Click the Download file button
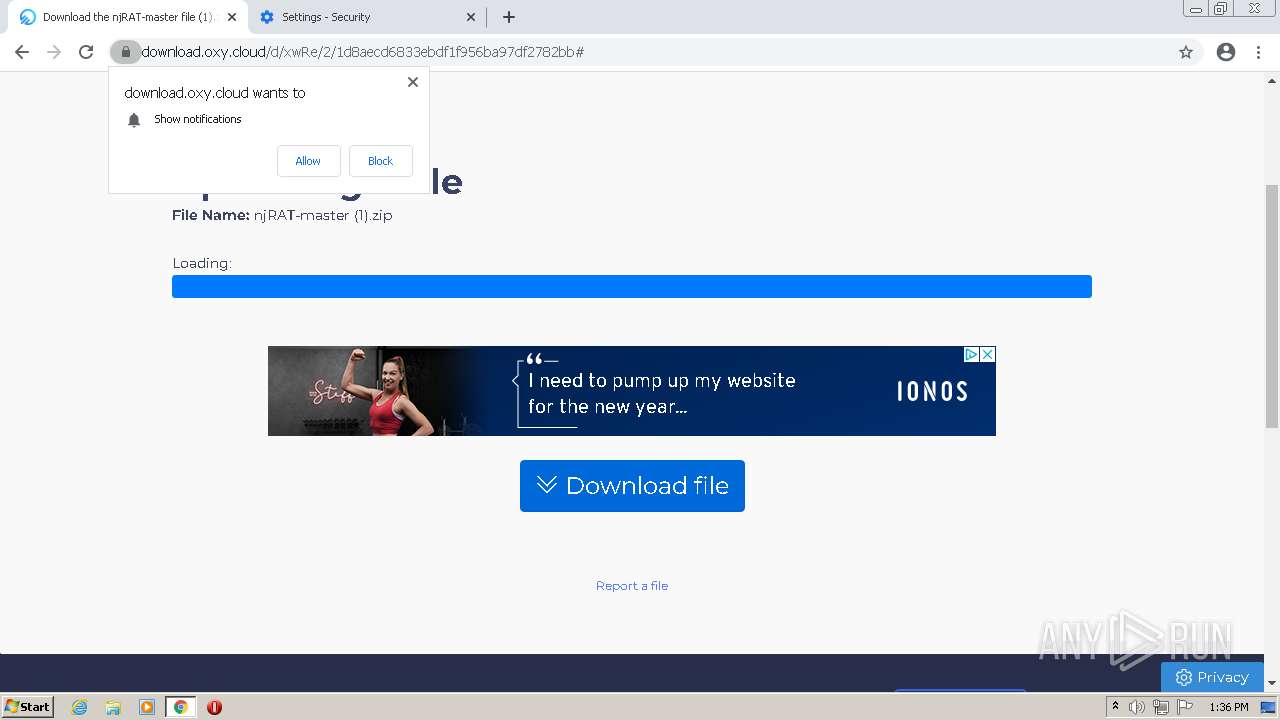1280x720 pixels. click(x=632, y=486)
